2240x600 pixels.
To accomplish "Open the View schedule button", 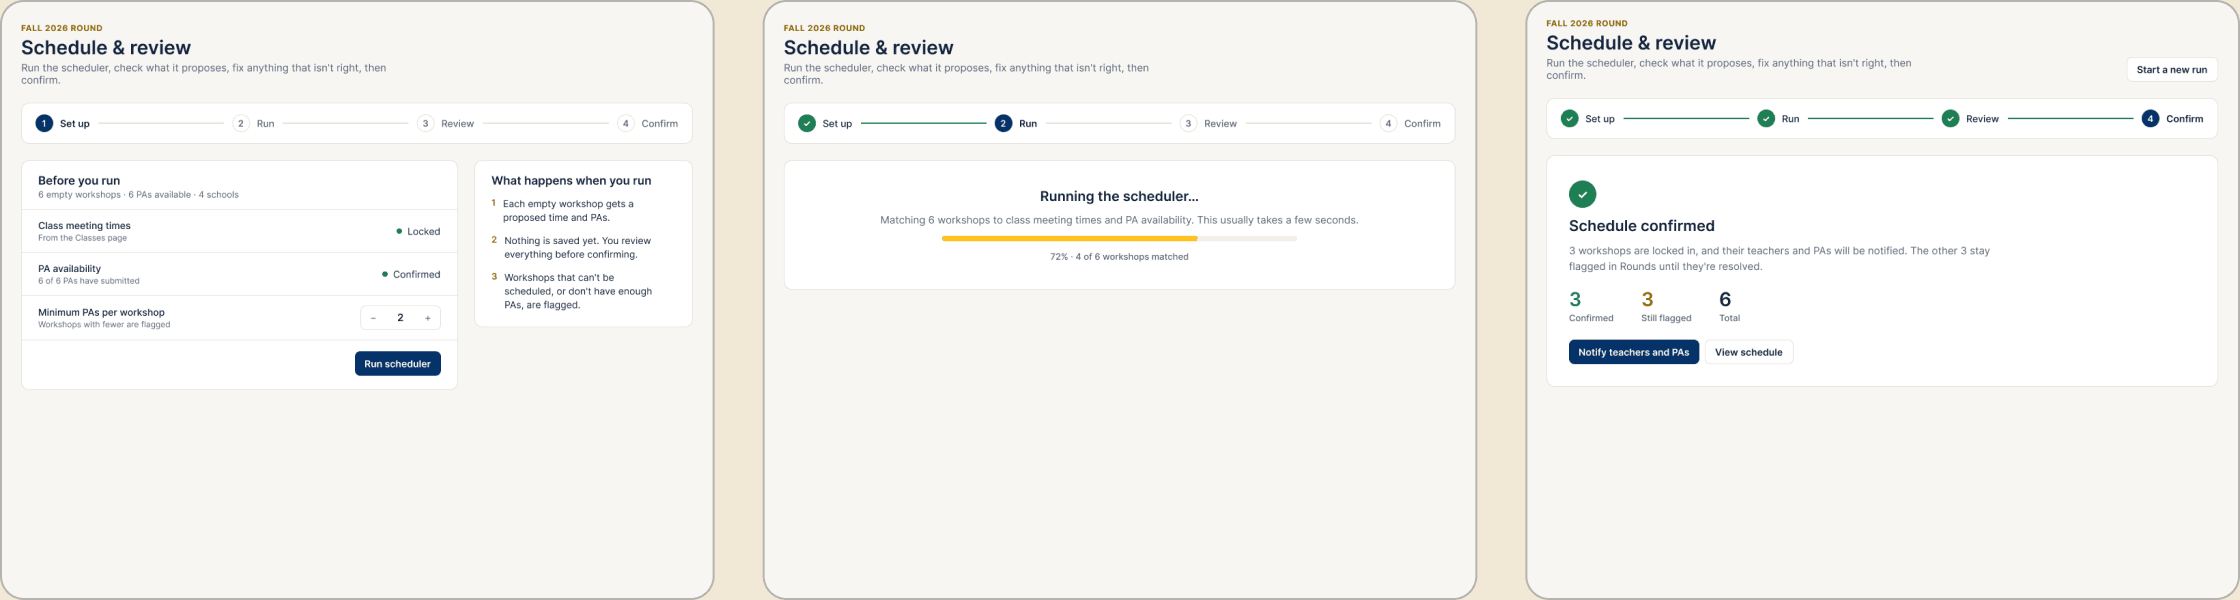I will coord(1748,352).
